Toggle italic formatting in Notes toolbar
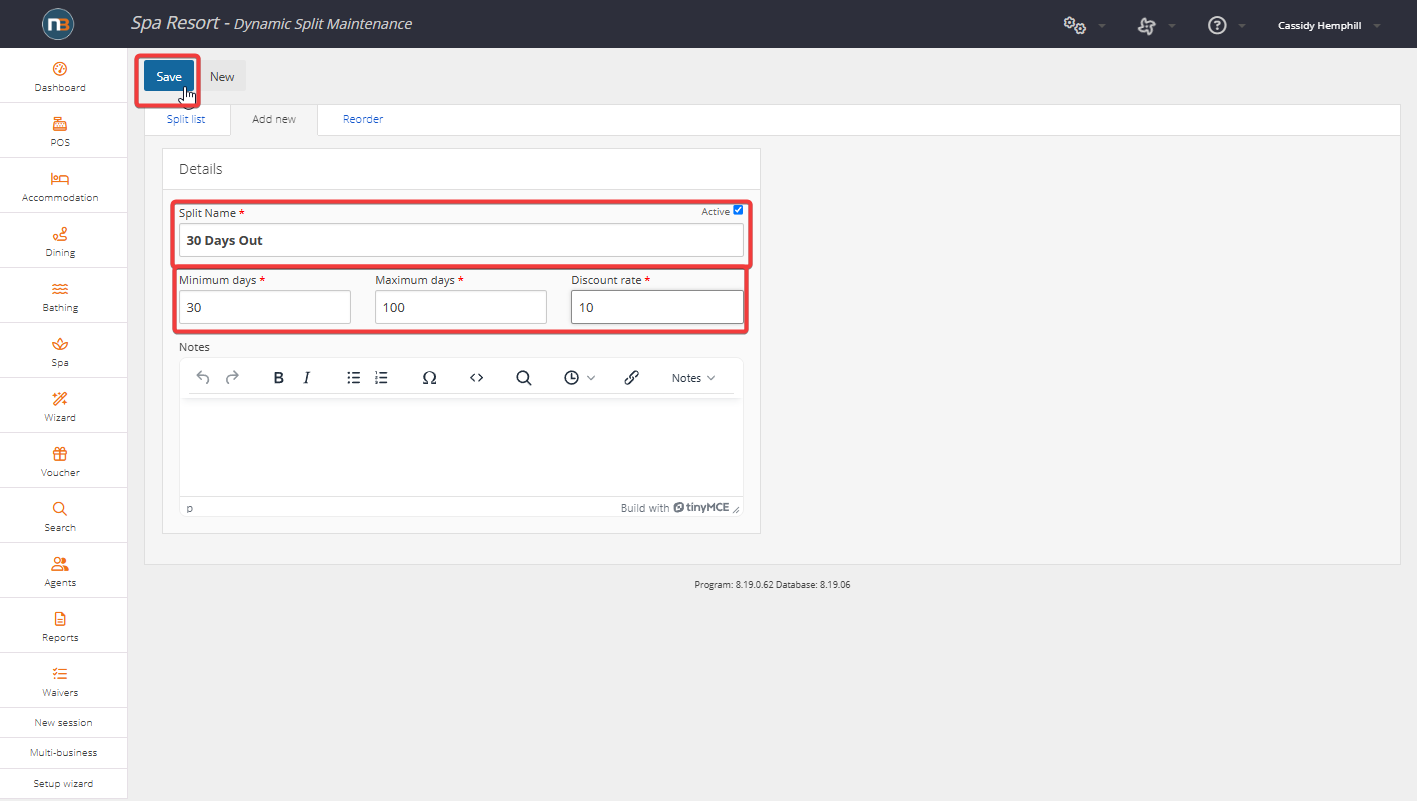 [x=307, y=378]
